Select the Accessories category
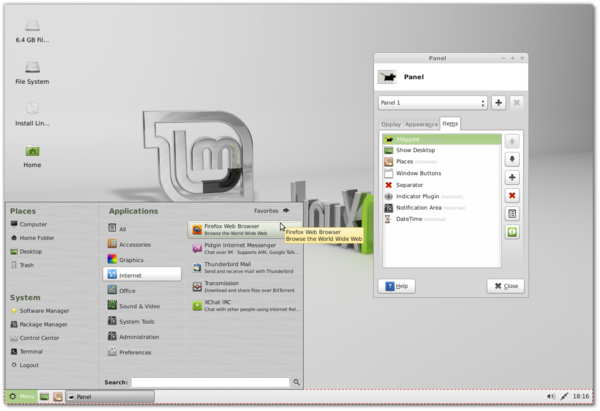Image resolution: width=600 pixels, height=411 pixels. 142,244
